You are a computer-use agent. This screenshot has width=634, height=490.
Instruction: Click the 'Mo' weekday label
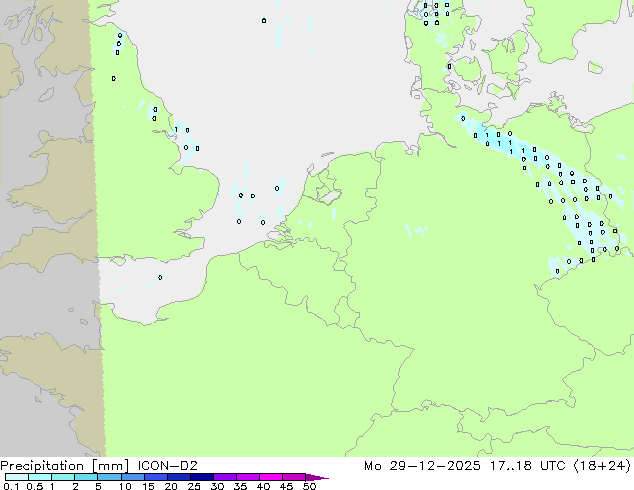[x=372, y=466]
